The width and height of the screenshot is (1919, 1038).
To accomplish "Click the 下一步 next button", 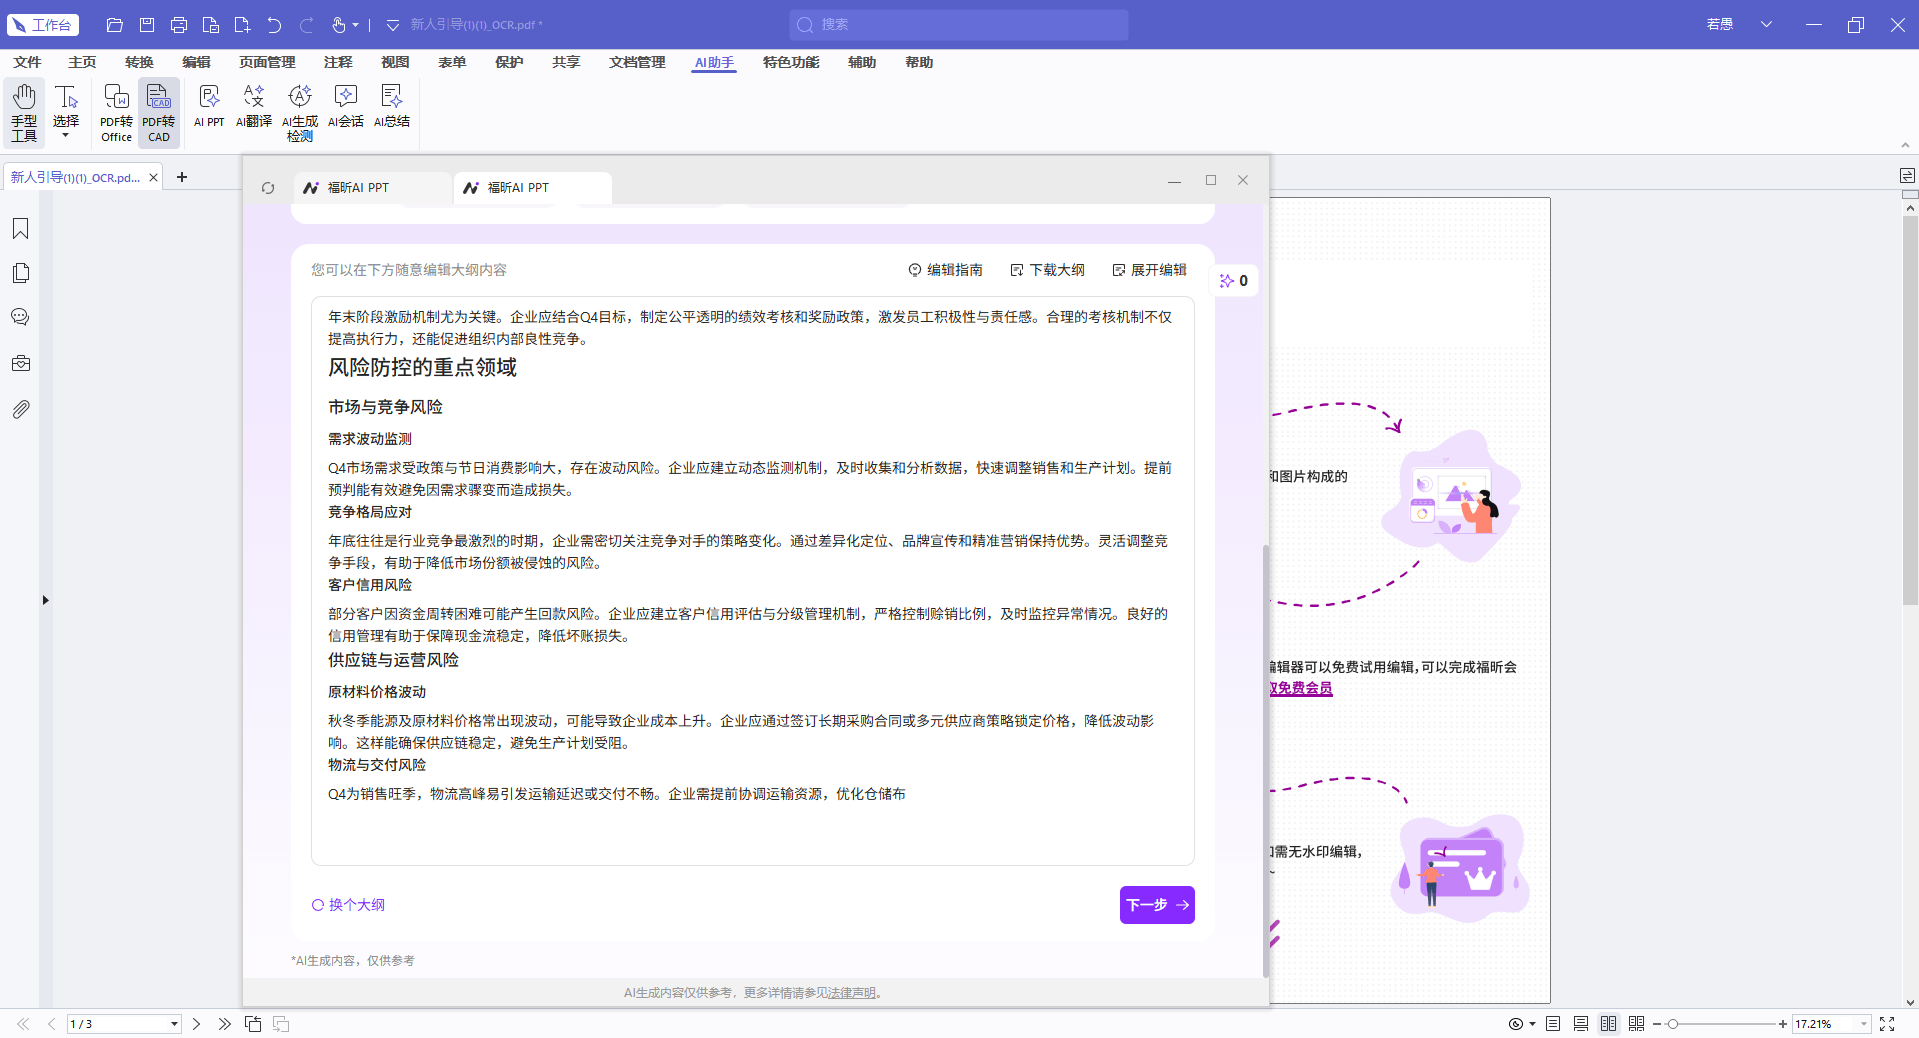I will pos(1157,905).
